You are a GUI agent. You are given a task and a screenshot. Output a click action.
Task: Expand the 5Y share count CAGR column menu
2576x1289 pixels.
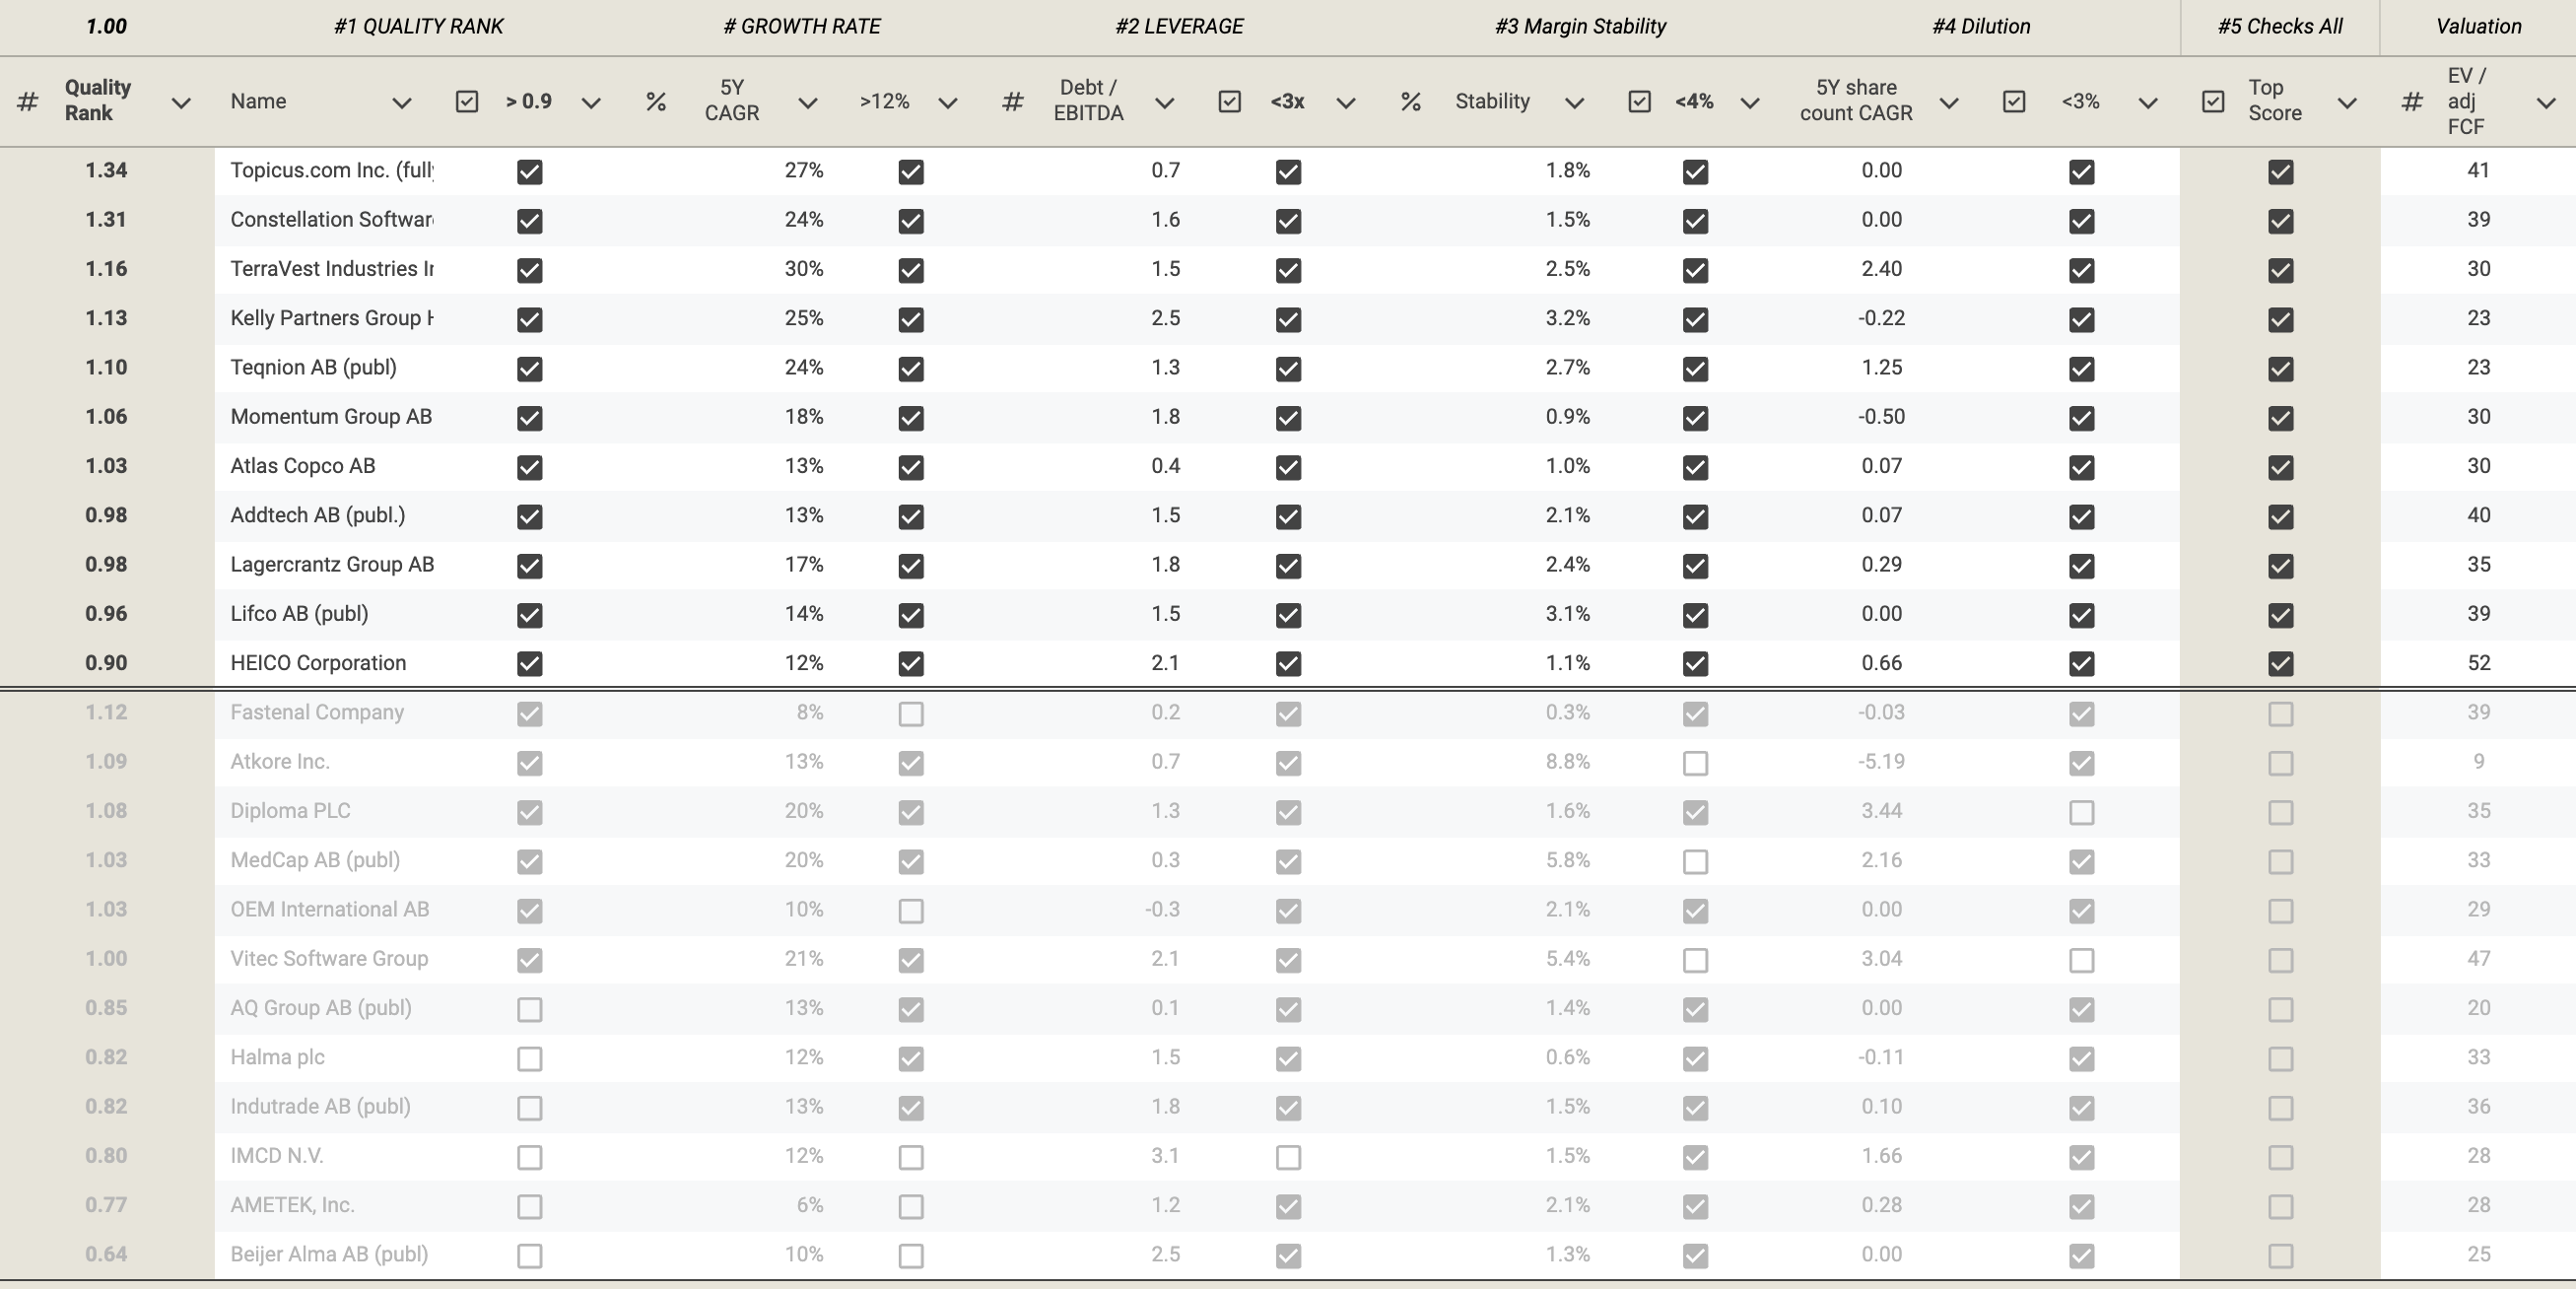[x=1948, y=103]
